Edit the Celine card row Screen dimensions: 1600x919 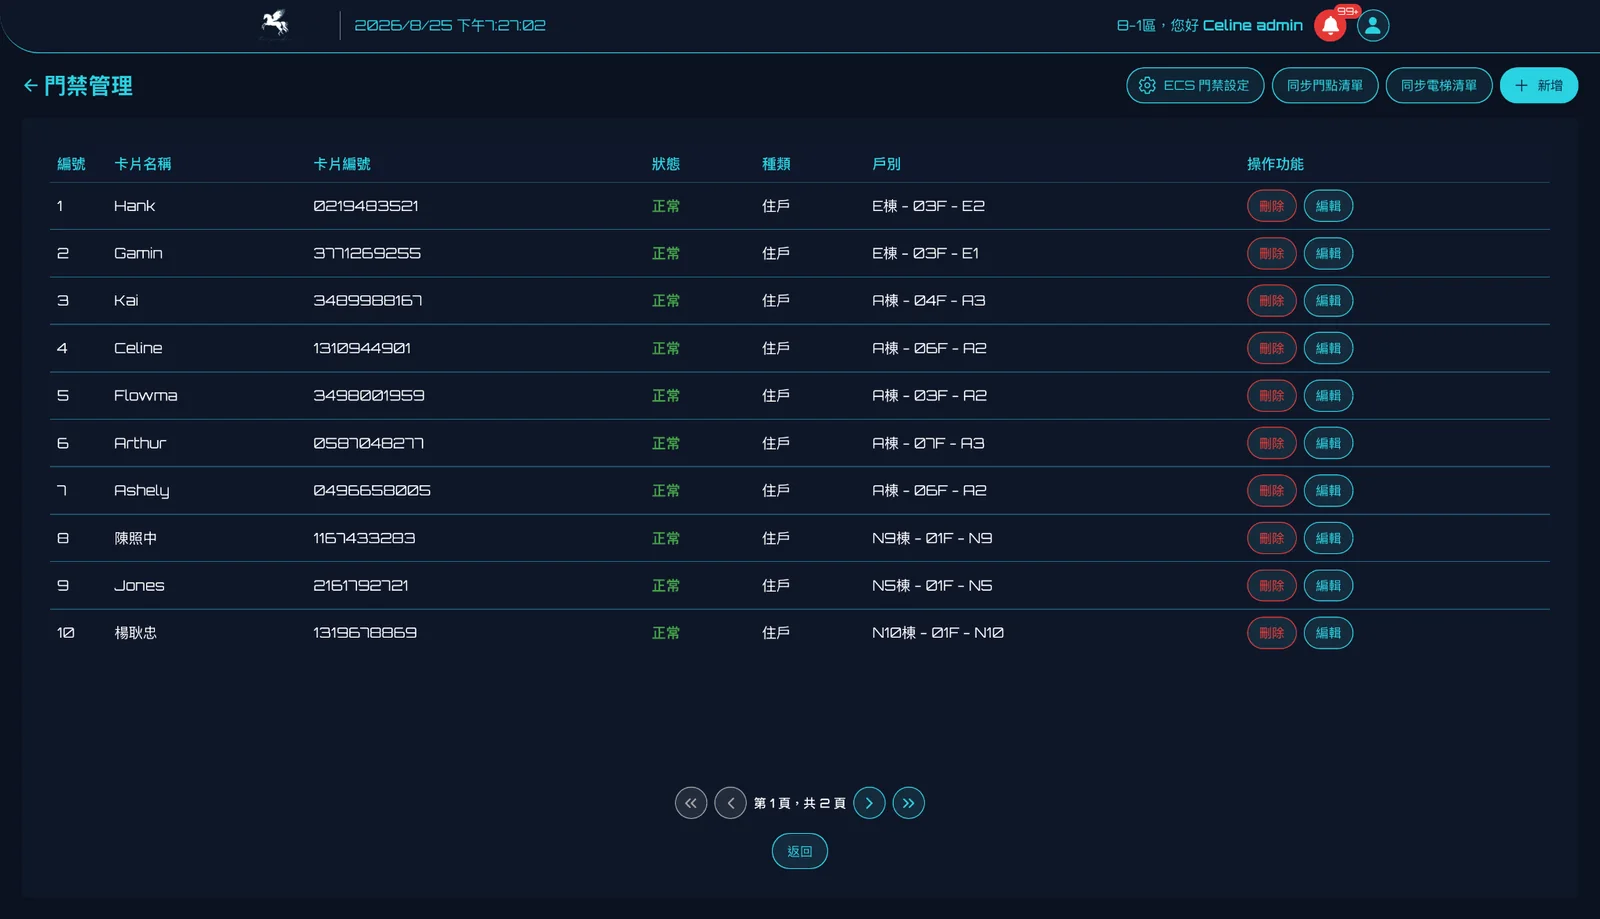[1329, 349]
